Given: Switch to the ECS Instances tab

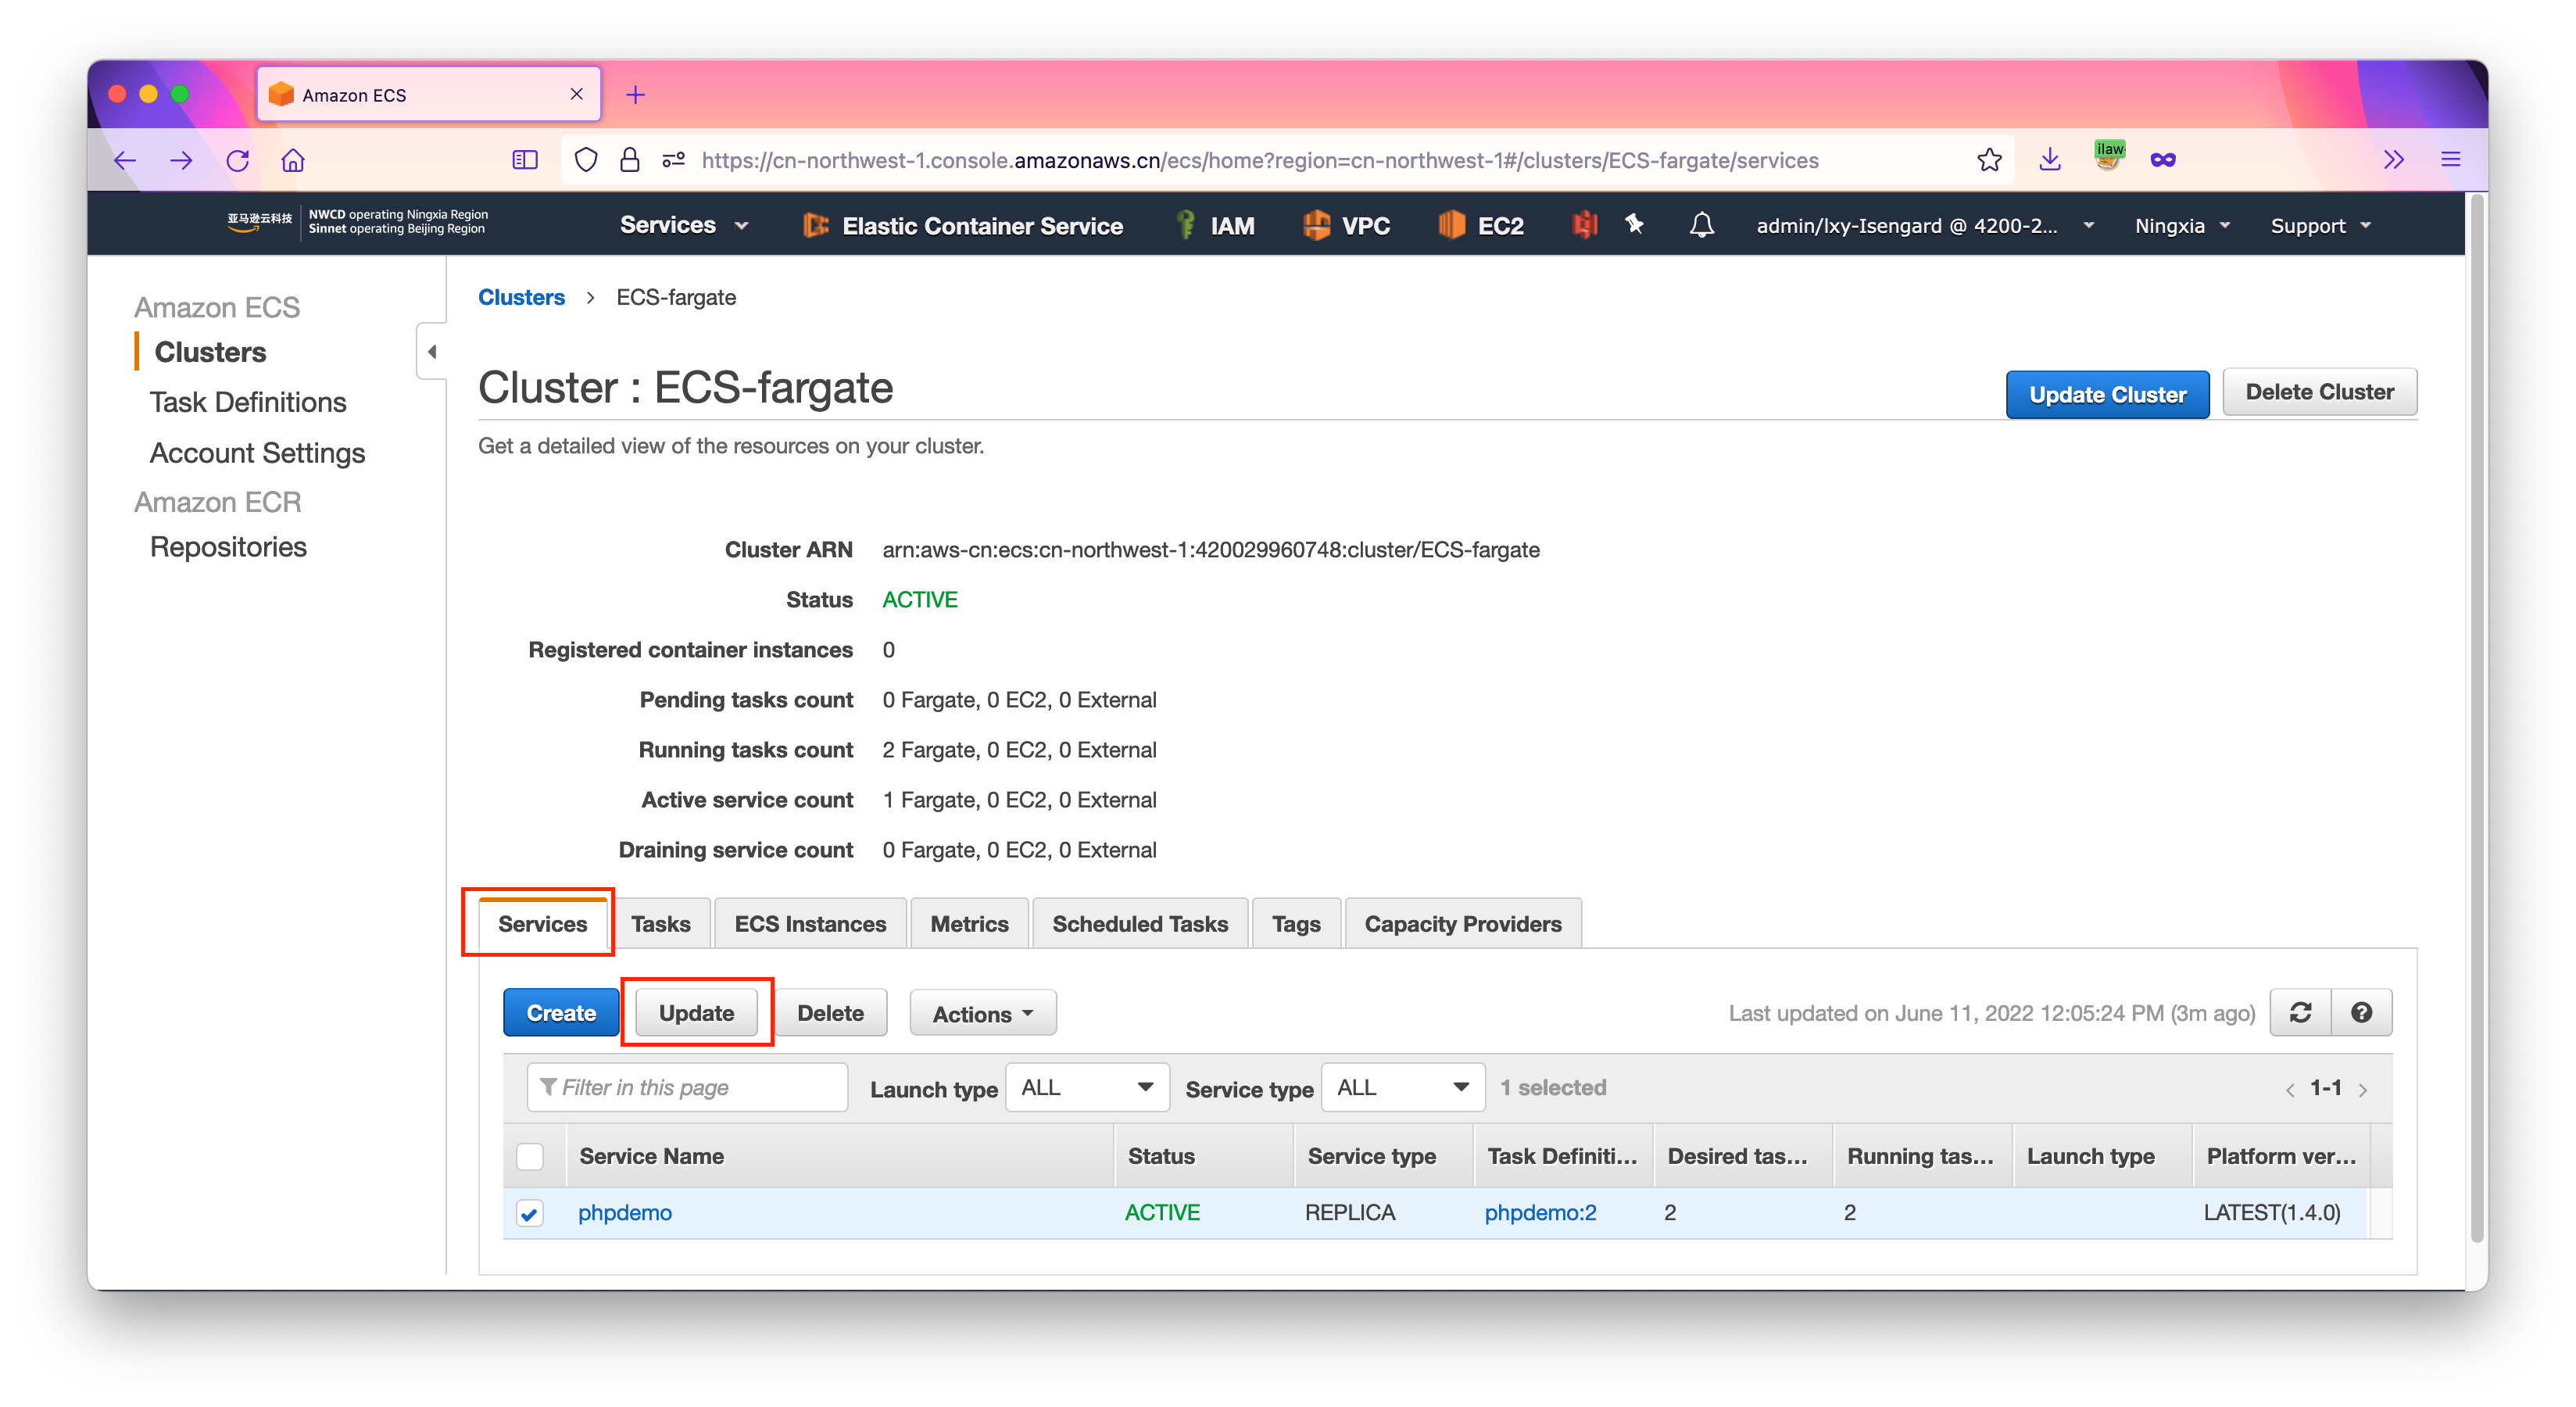Looking at the screenshot, I should [x=810, y=923].
